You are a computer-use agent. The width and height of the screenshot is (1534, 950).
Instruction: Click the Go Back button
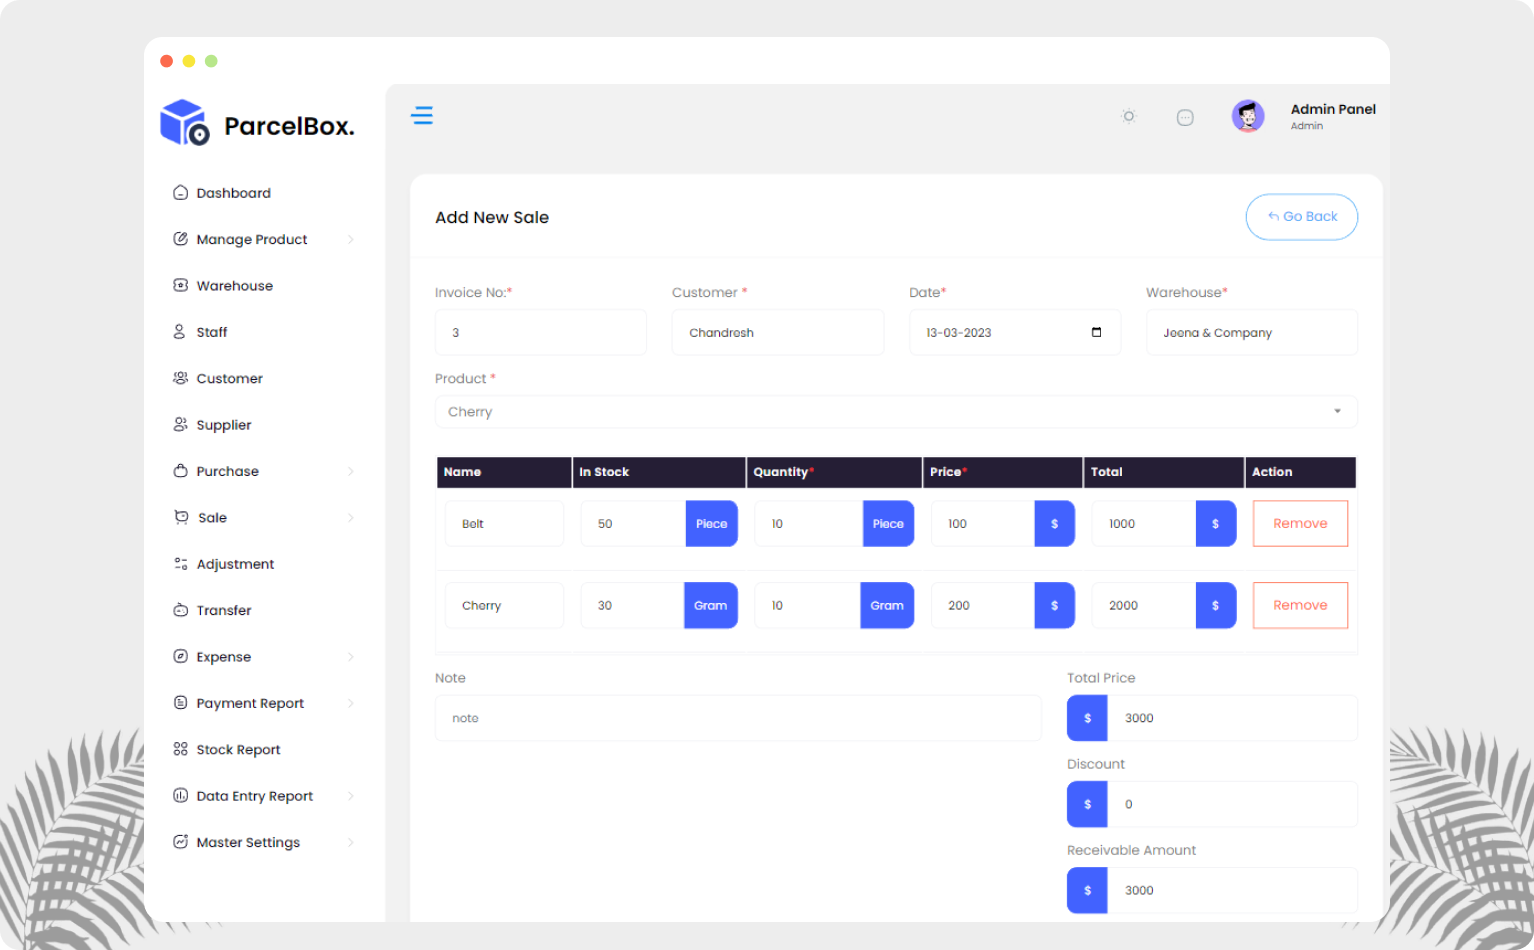[x=1301, y=217]
